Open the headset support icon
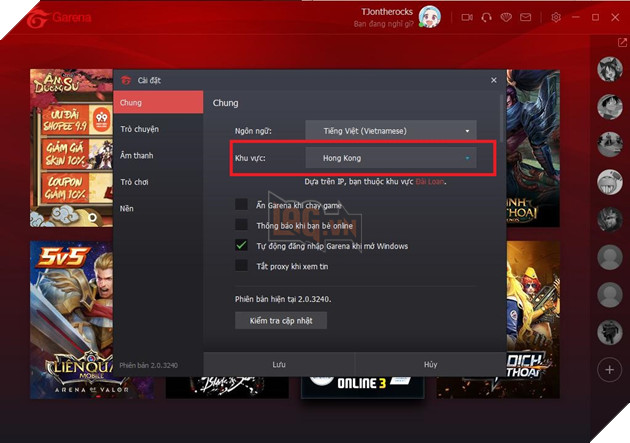This screenshot has height=443, width=630. click(x=486, y=17)
